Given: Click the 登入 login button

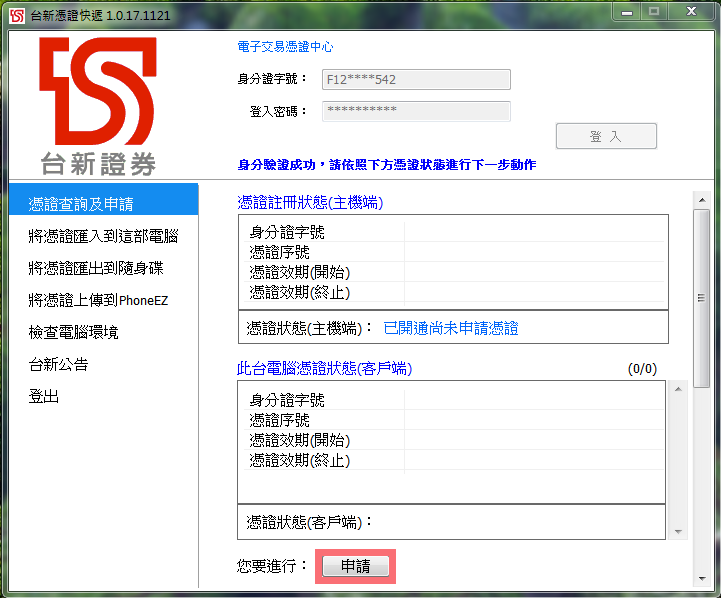Looking at the screenshot, I should [606, 136].
